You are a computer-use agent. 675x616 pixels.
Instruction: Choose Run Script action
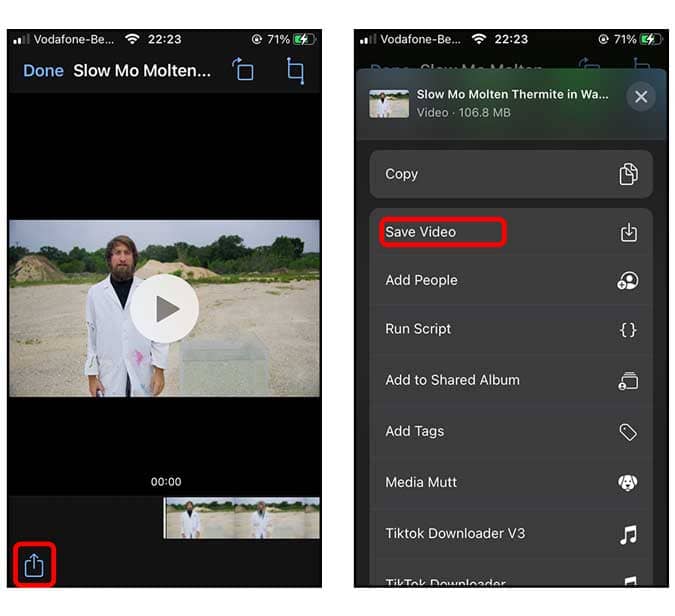511,329
